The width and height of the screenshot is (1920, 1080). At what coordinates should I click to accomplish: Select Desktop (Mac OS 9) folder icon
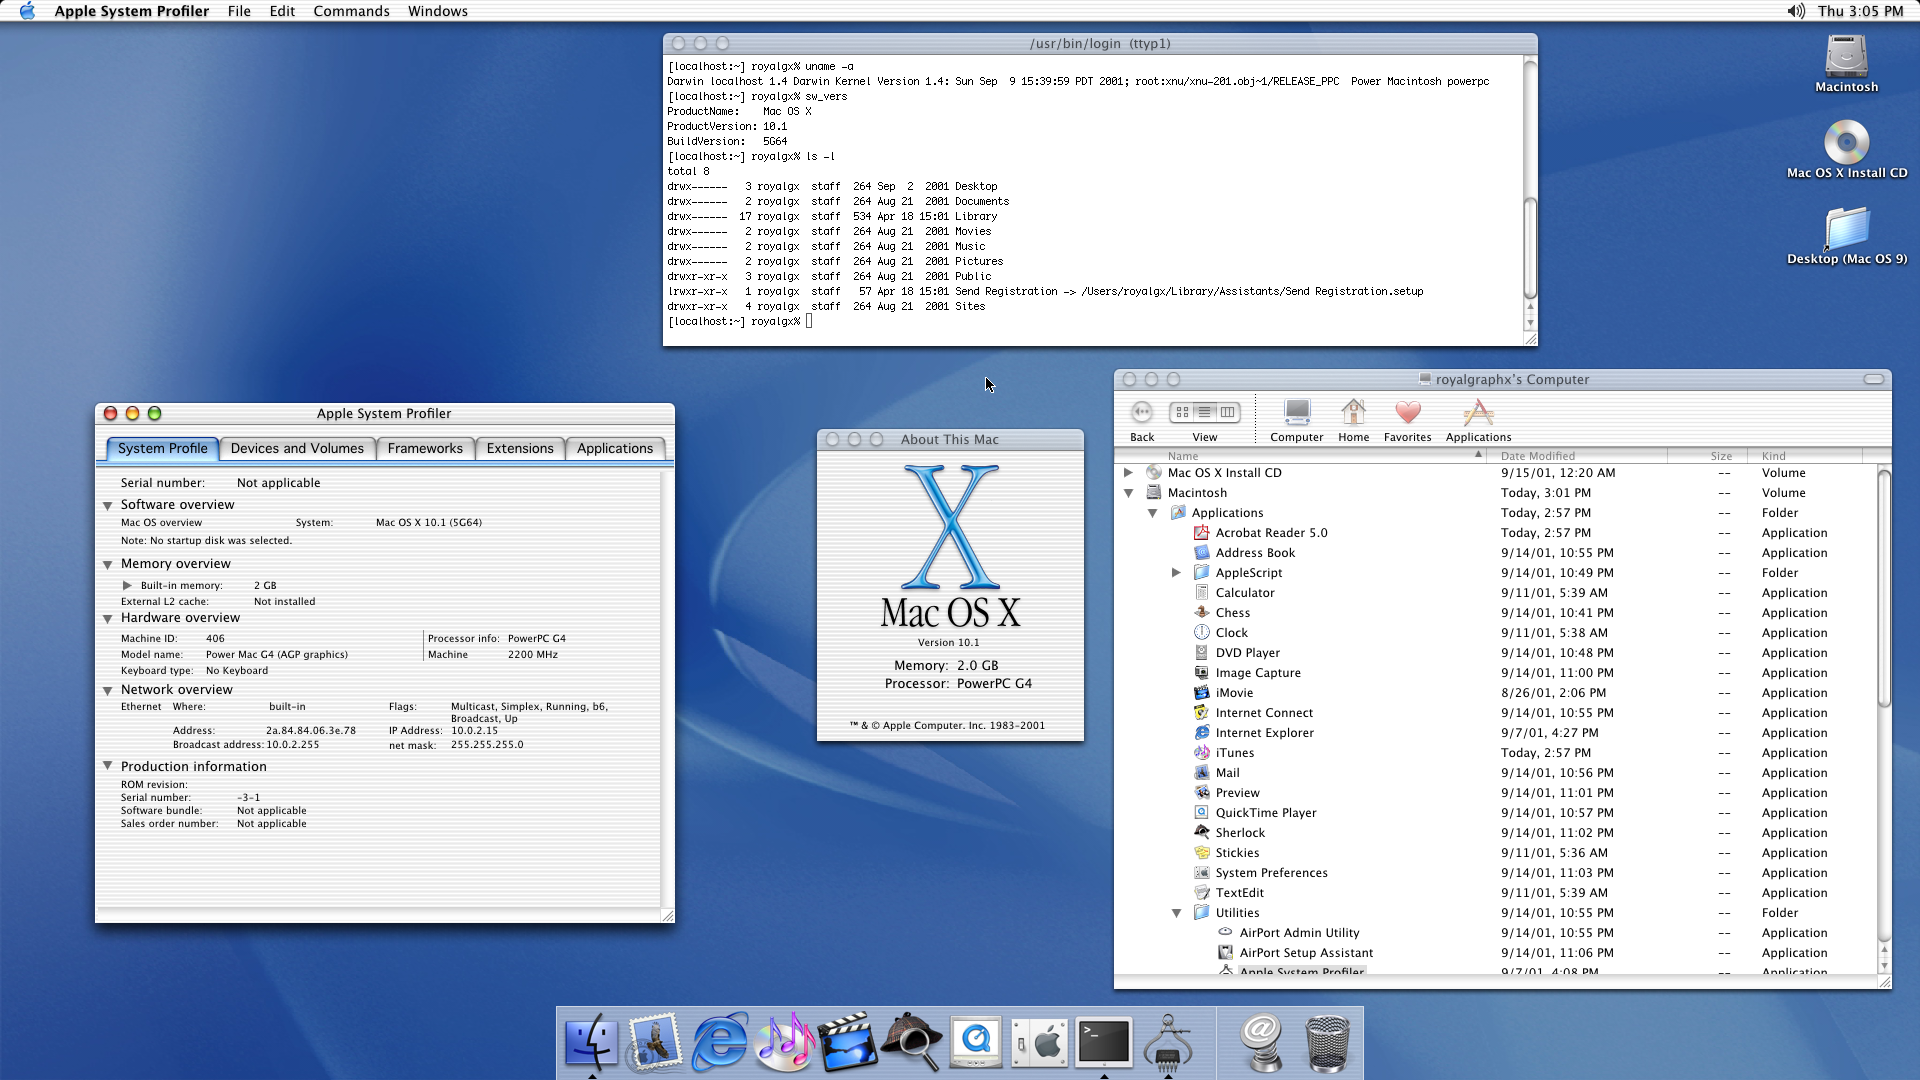click(1846, 236)
